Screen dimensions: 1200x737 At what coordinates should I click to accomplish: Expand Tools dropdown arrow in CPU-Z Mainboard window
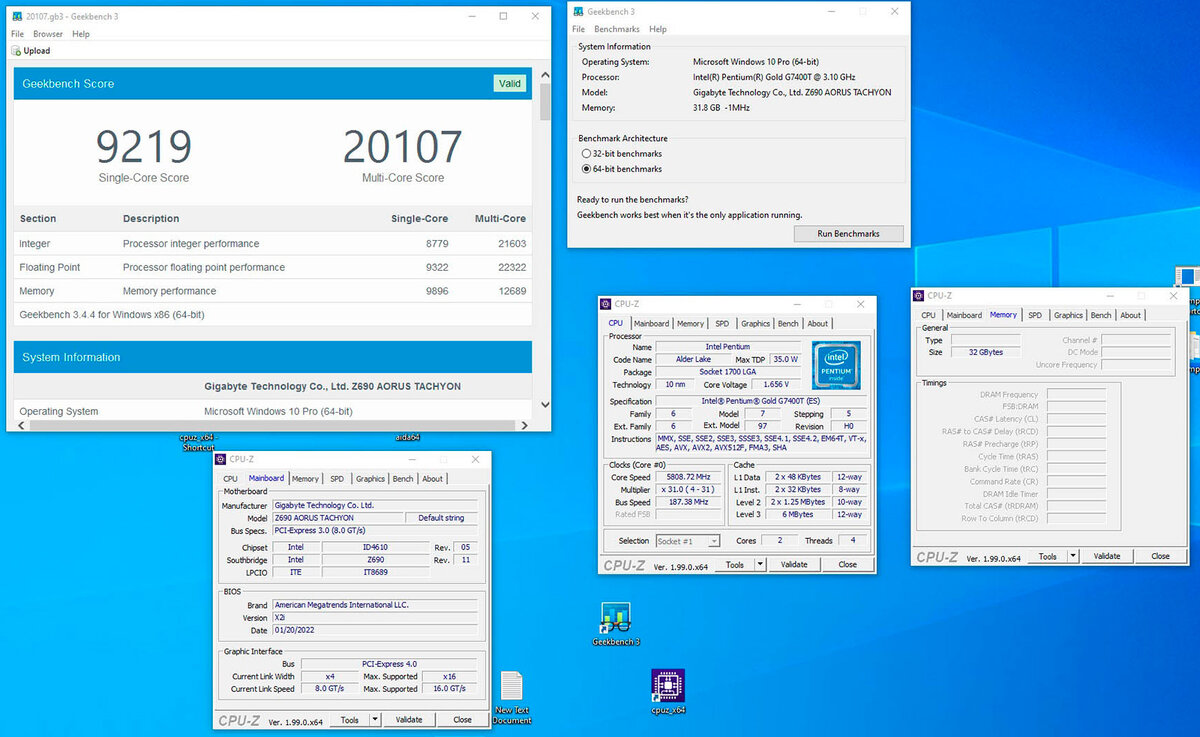click(x=375, y=719)
